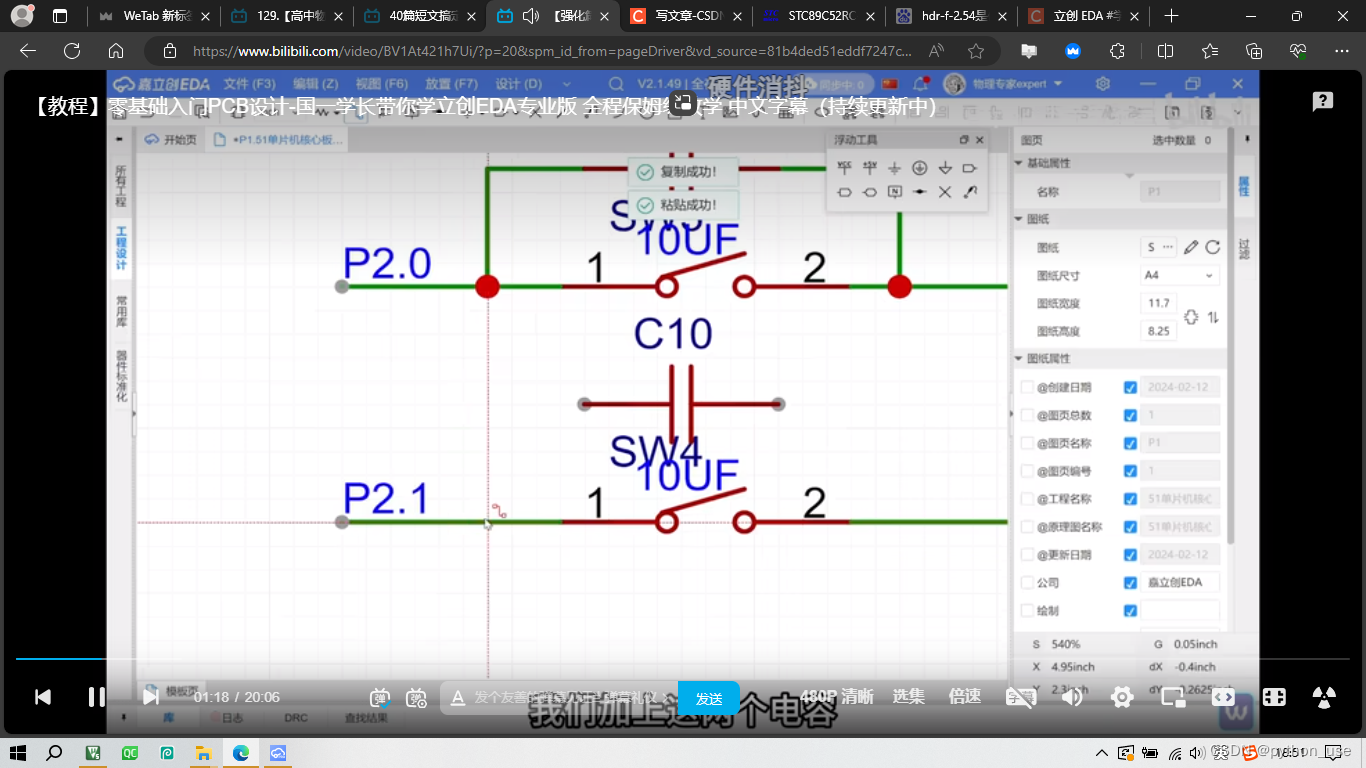
Task: Click the 公司 value field 嘉立创EDA
Action: (1180, 582)
